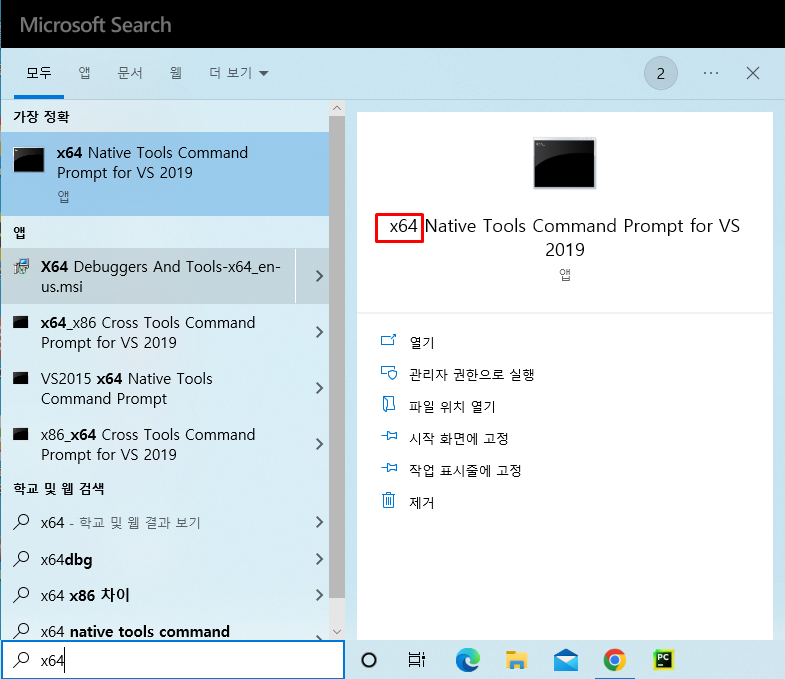This screenshot has width=785, height=679.
Task: Click the magnifier icon in search box
Action: coord(21,659)
